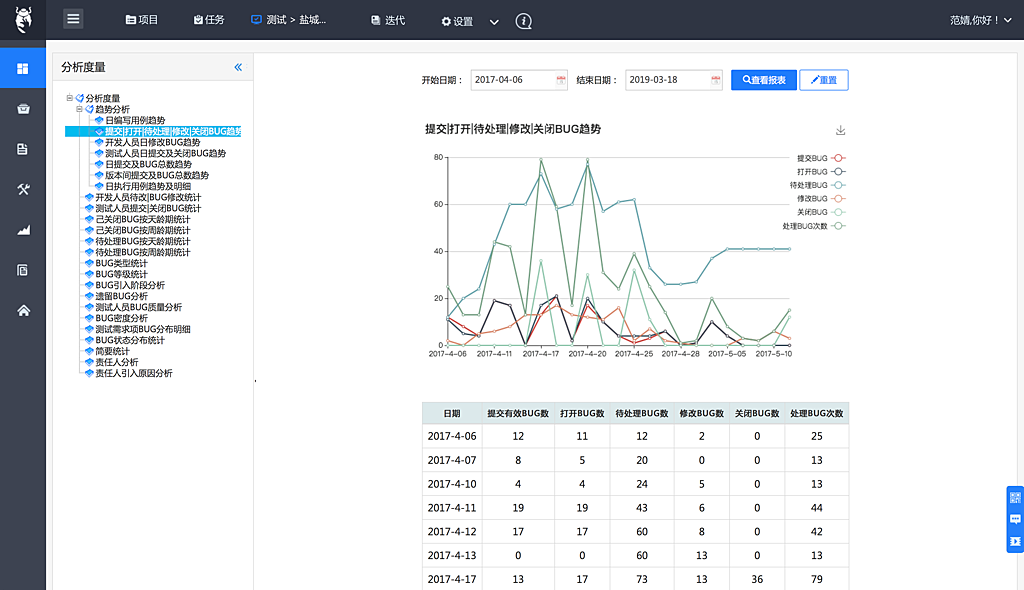Open calendar picker for start date
The width and height of the screenshot is (1024, 590).
tap(560, 80)
